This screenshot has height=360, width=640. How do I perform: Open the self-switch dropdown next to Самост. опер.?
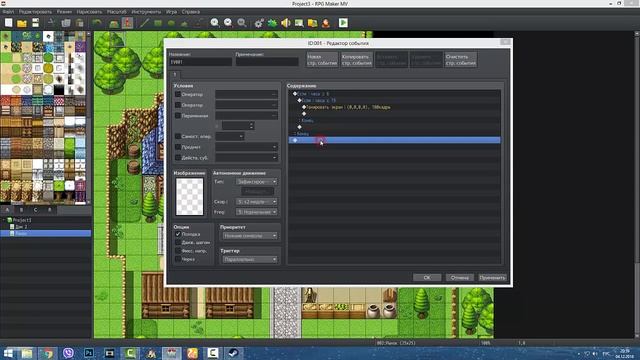click(x=230, y=136)
